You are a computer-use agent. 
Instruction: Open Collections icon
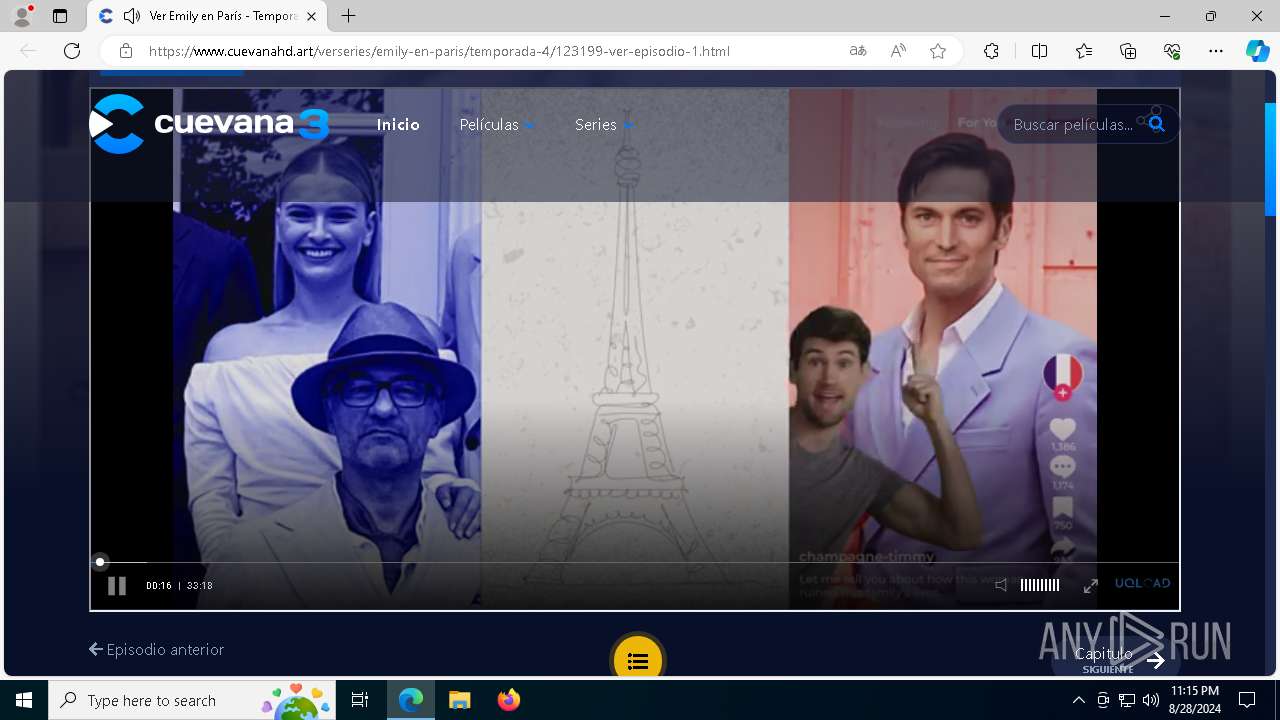pos(1128,51)
